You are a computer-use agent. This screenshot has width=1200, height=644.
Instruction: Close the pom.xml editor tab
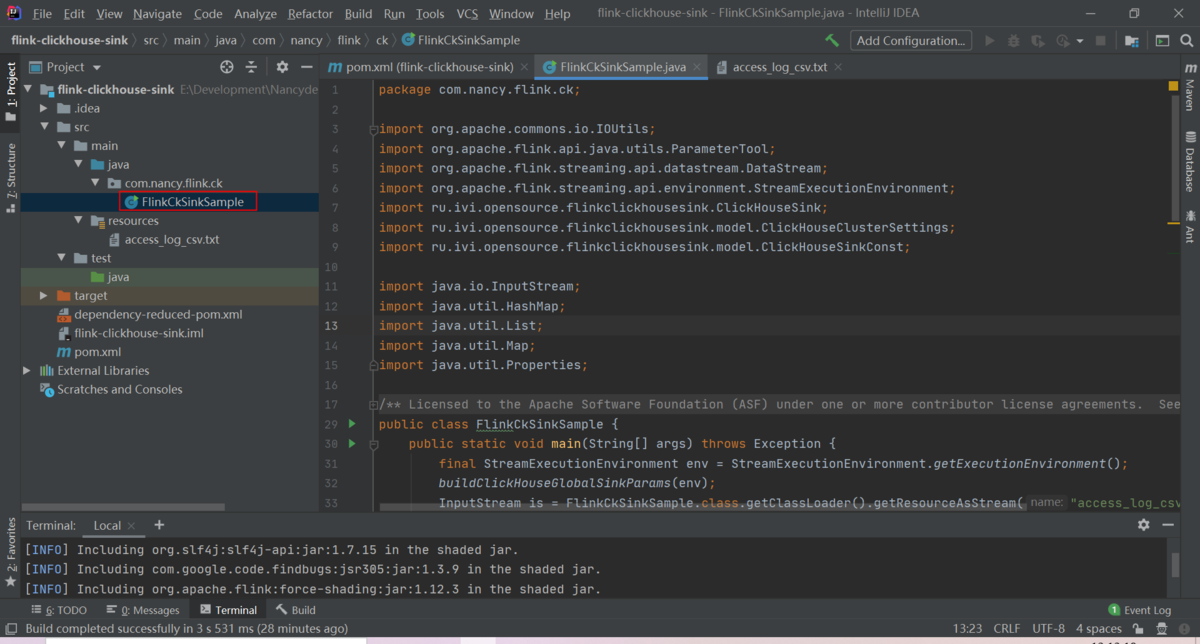pyautogui.click(x=524, y=67)
